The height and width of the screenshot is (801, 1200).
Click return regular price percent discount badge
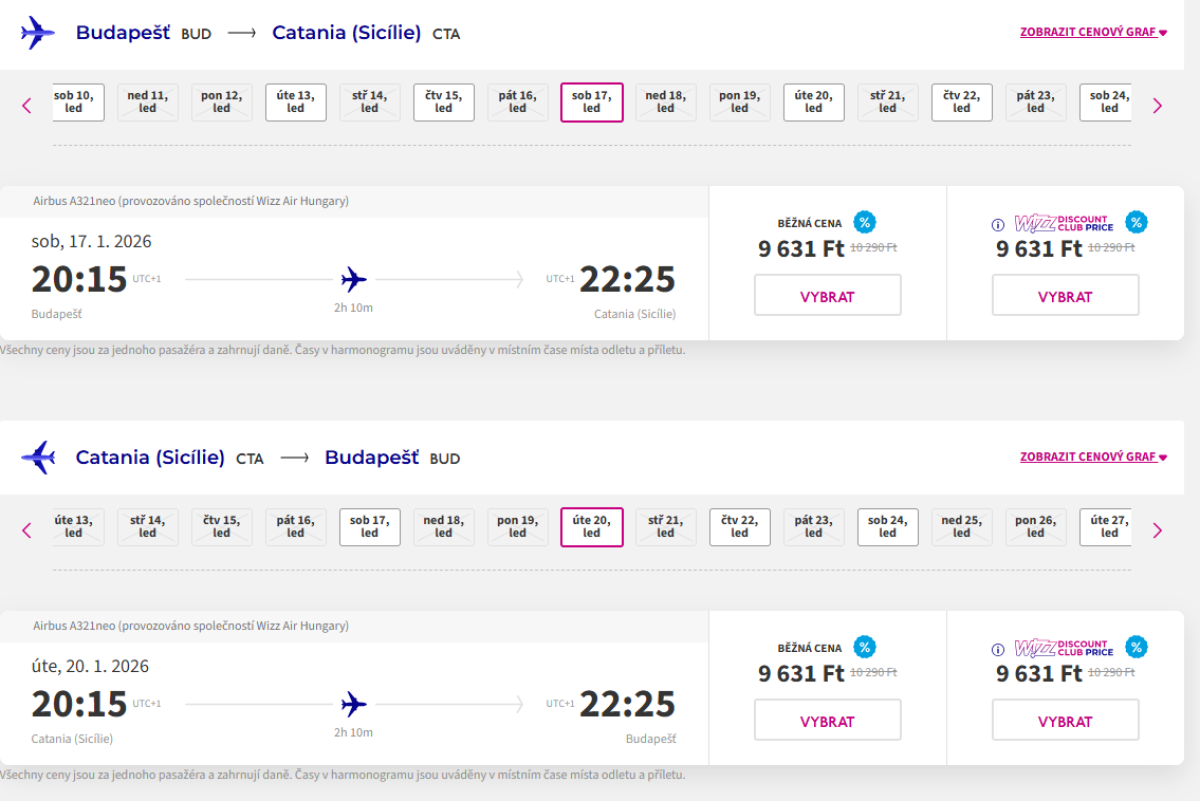(865, 647)
